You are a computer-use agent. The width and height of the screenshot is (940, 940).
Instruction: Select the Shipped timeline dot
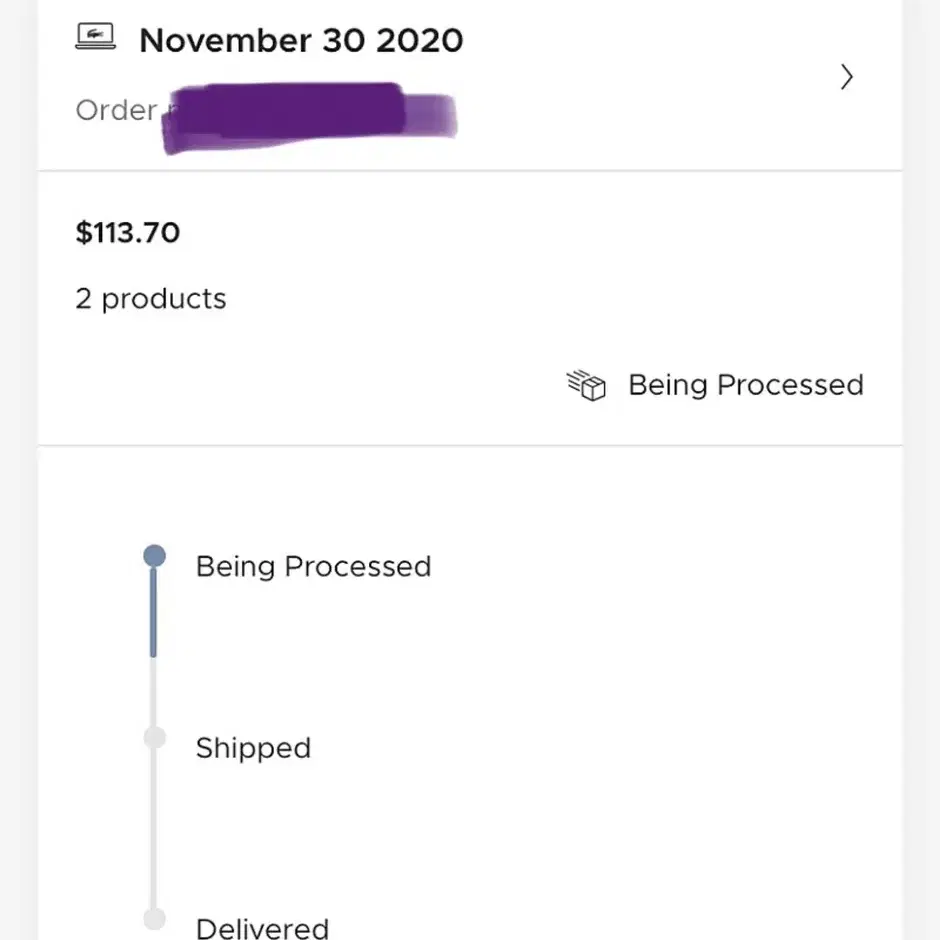point(155,737)
